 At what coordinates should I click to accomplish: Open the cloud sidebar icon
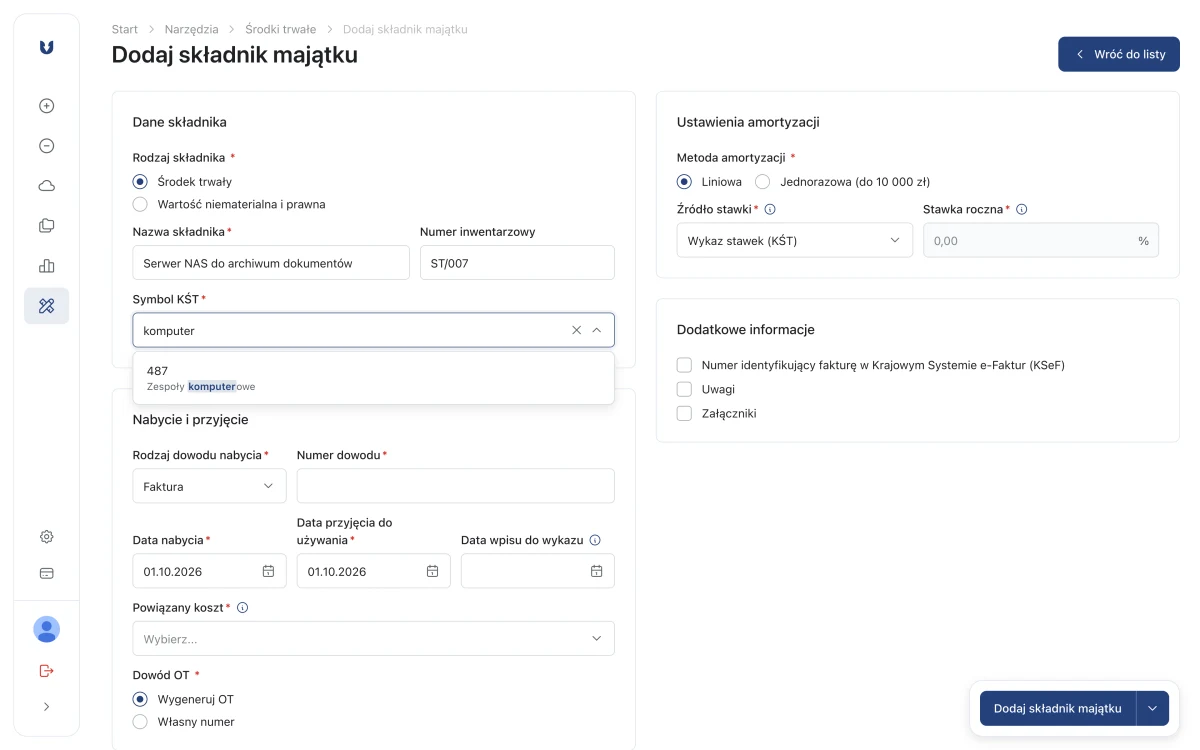pos(46,186)
